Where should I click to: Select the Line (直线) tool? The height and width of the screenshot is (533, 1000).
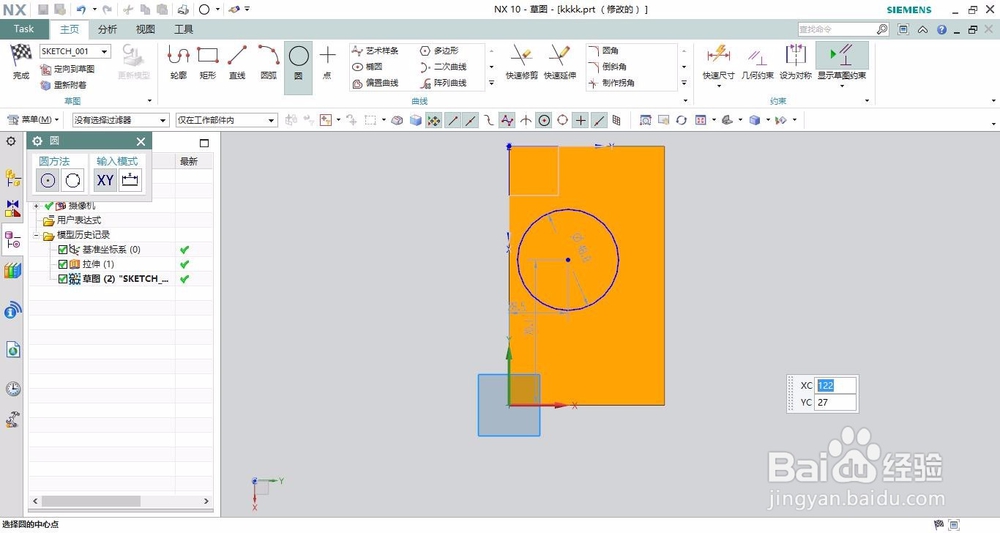coord(237,62)
